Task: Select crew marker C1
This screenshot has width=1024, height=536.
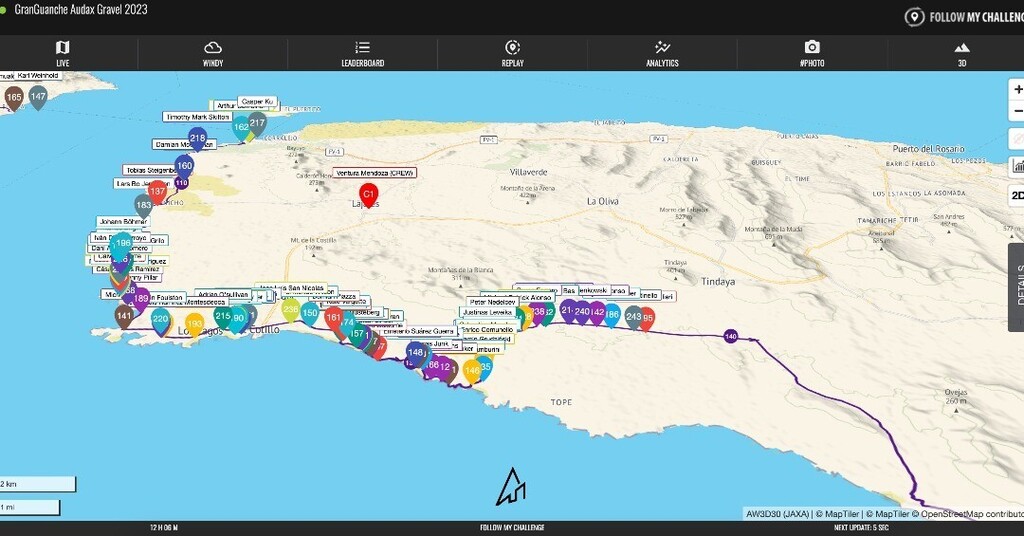Action: click(x=368, y=195)
